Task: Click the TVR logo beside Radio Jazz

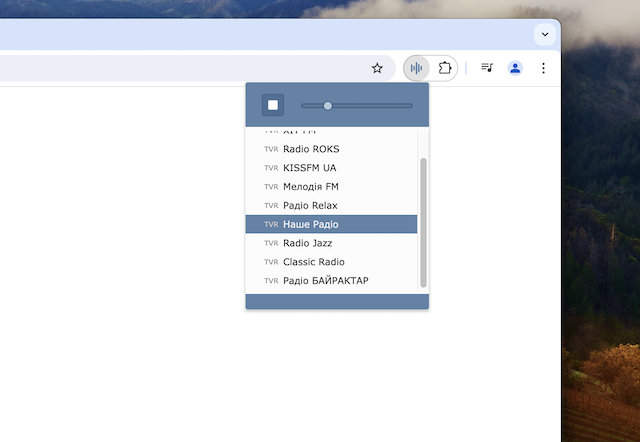Action: click(271, 243)
